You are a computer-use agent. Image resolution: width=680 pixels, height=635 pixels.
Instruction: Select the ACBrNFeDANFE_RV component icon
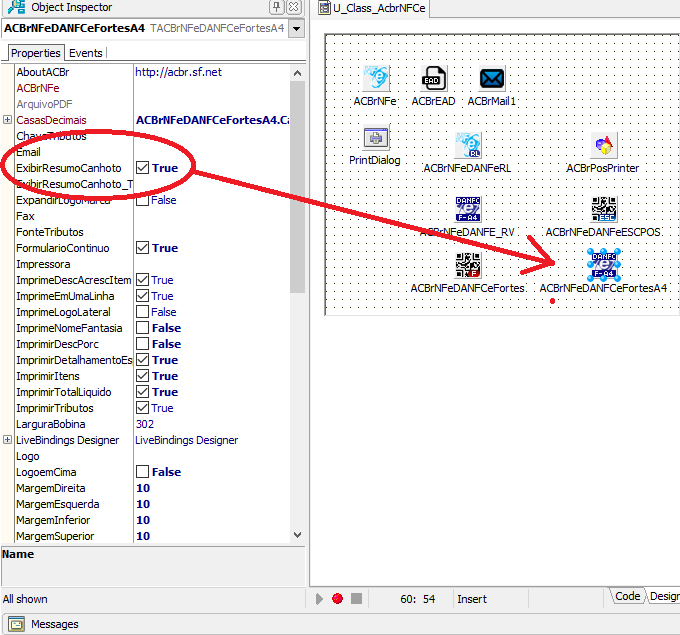coord(468,209)
